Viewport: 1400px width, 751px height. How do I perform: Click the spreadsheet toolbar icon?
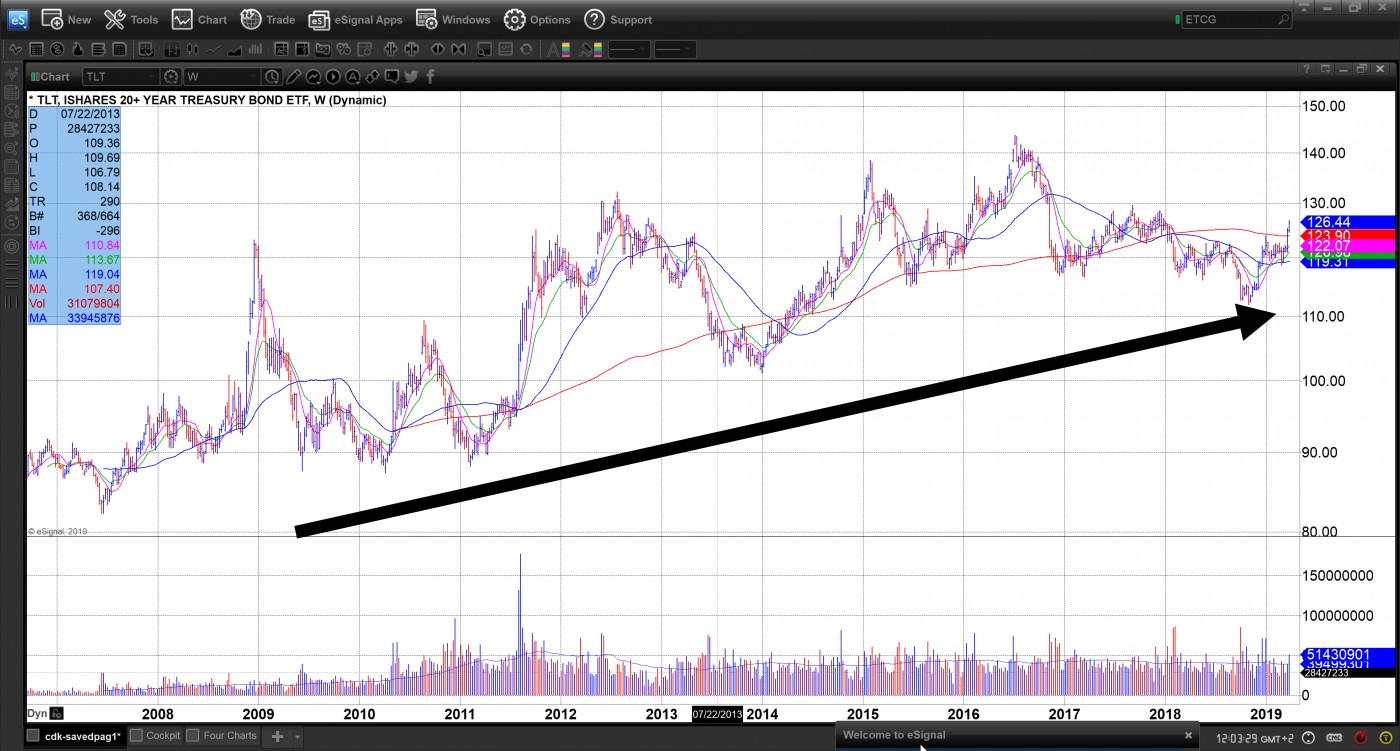point(119,49)
